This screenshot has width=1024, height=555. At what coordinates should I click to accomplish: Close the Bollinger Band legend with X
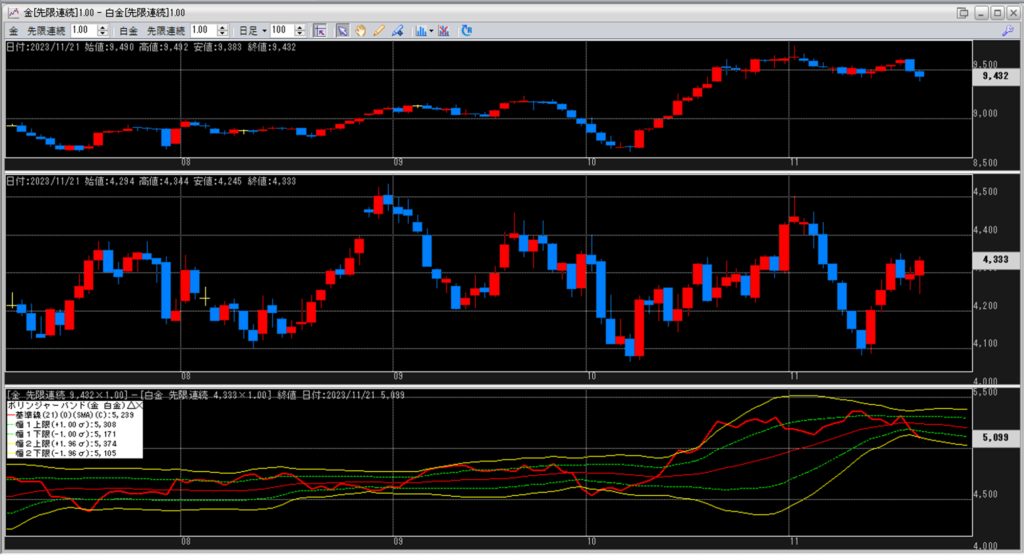pyautogui.click(x=138, y=405)
